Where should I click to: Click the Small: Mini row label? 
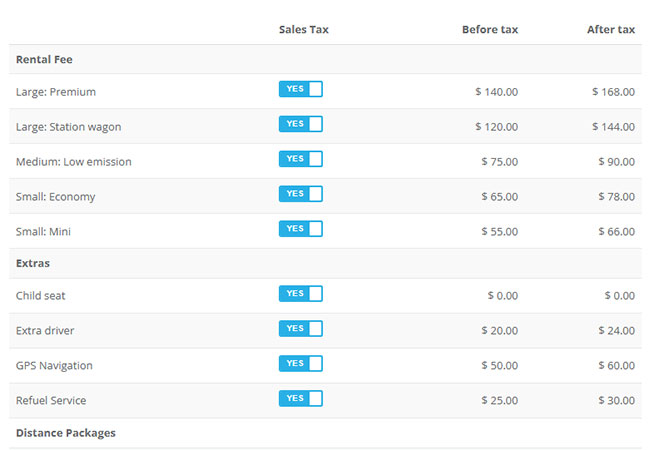(43, 232)
